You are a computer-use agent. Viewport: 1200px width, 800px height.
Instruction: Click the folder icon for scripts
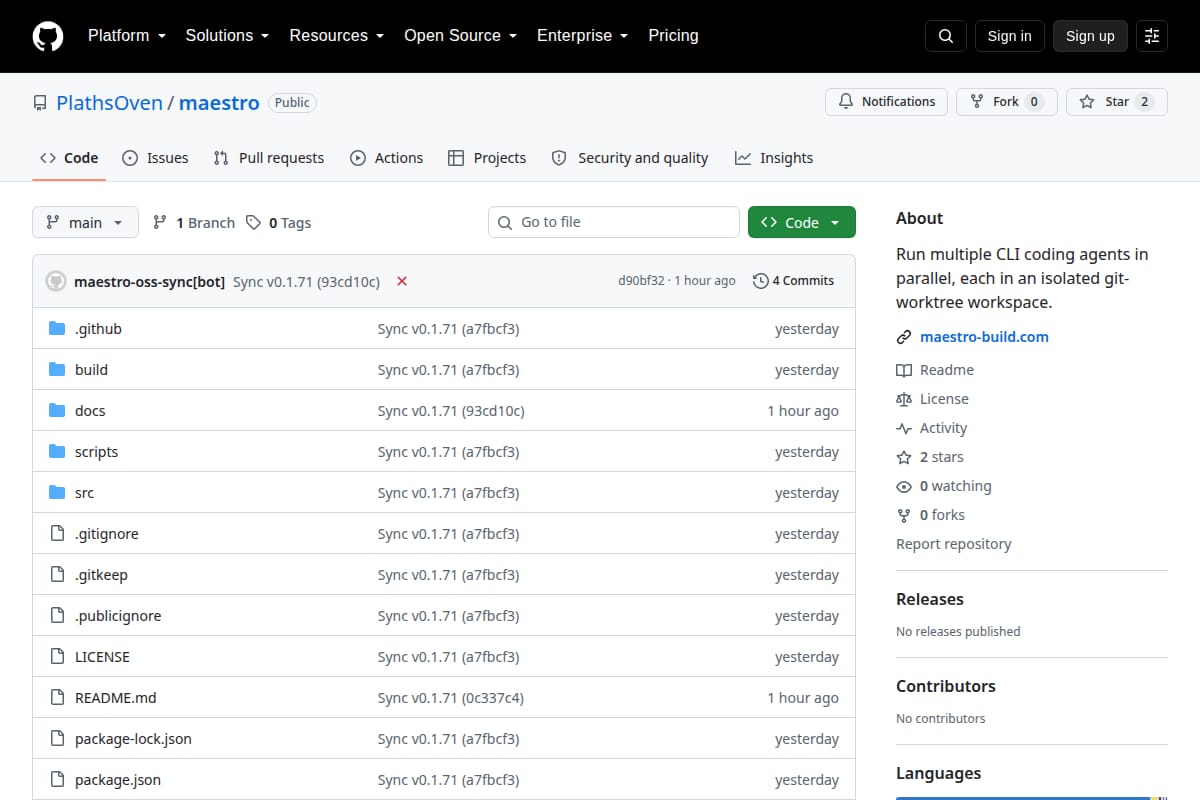(57, 452)
